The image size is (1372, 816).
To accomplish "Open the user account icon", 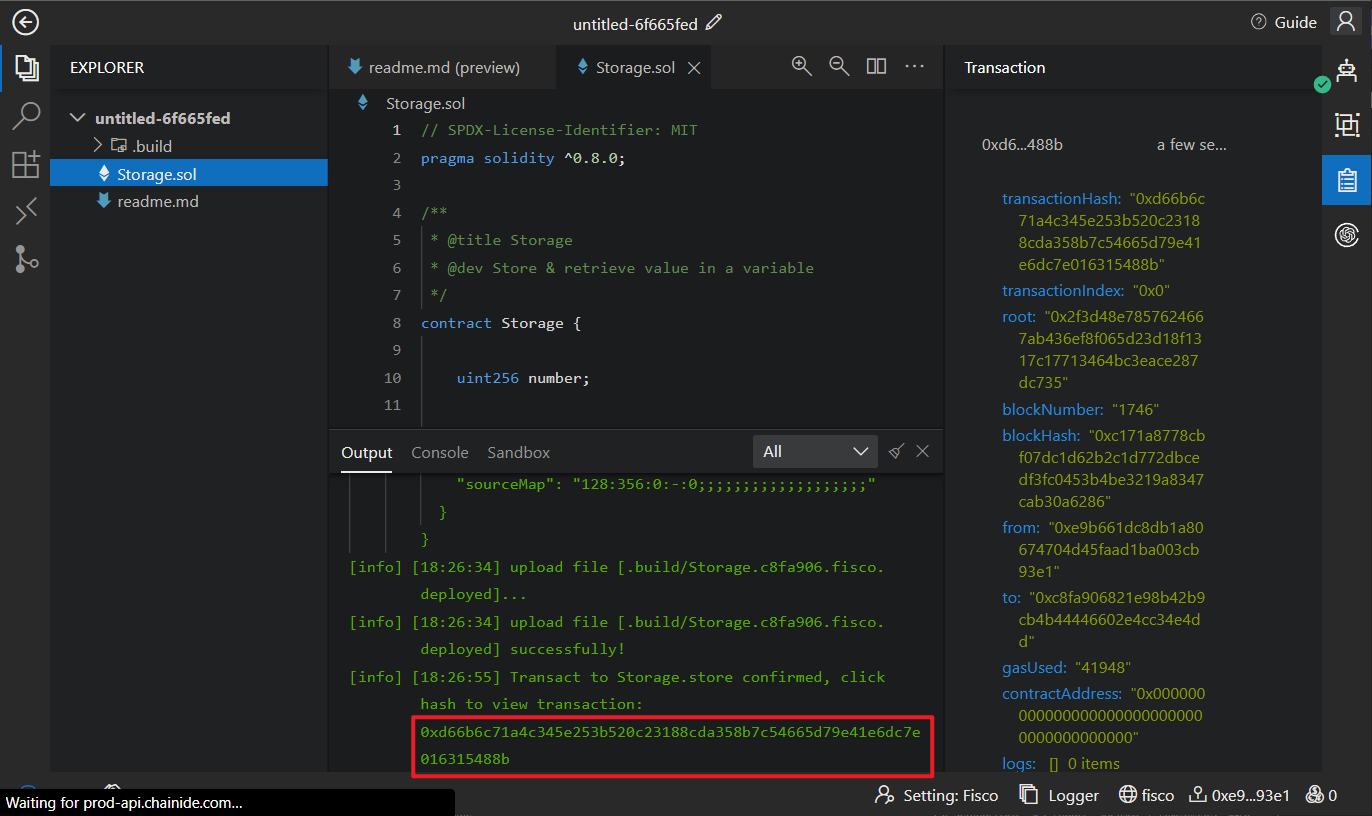I will (1345, 22).
